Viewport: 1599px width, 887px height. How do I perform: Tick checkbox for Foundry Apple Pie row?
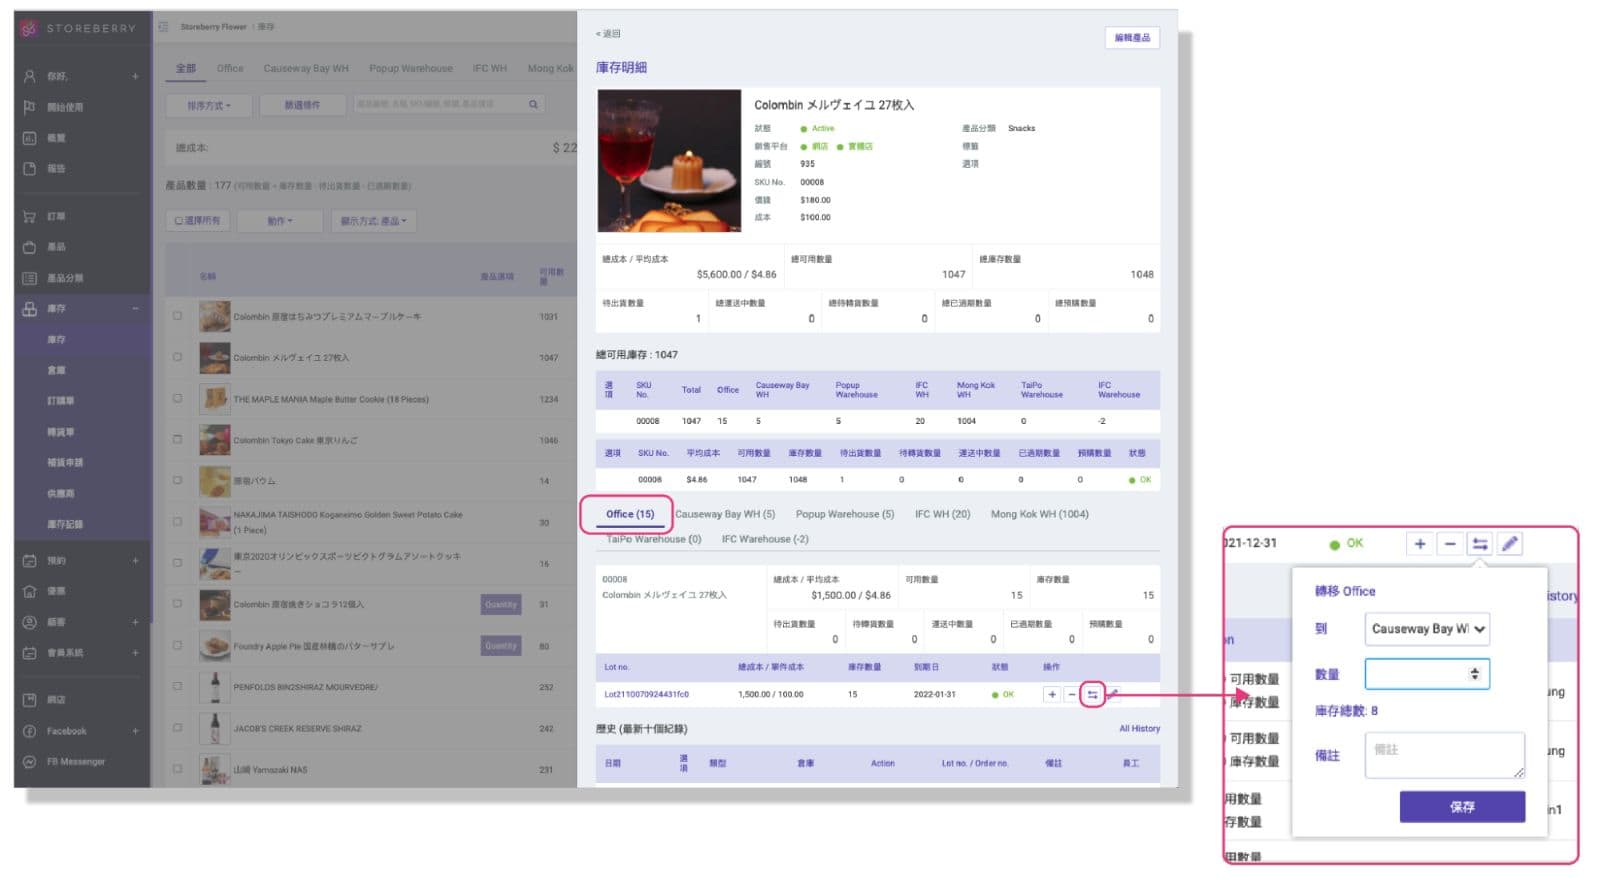click(x=178, y=645)
